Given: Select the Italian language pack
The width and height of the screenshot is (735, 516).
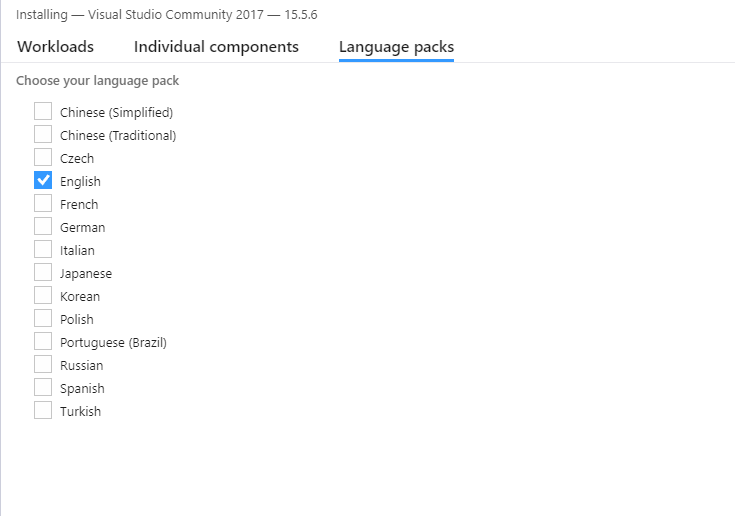Looking at the screenshot, I should point(43,249).
